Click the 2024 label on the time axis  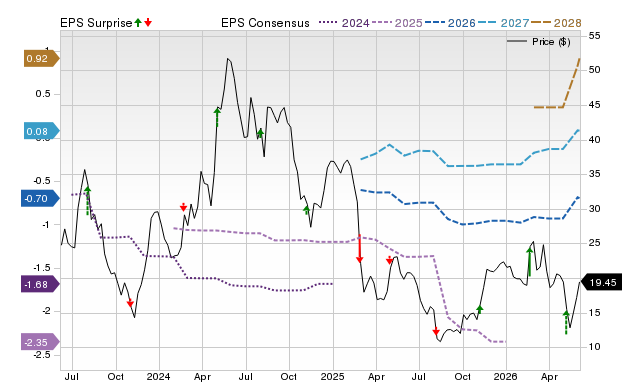[x=159, y=376]
